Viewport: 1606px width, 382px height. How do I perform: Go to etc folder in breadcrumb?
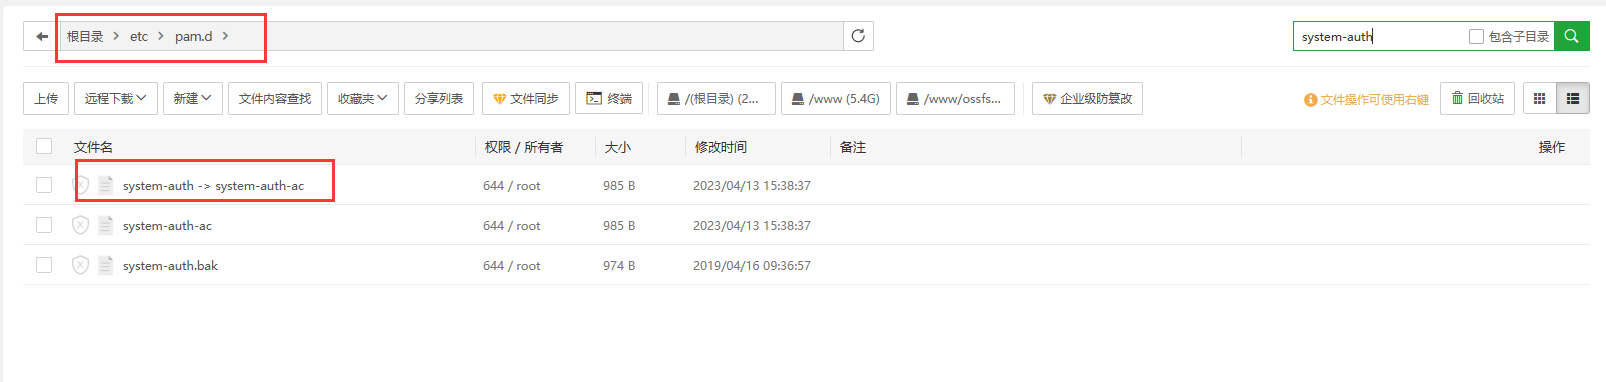(139, 36)
